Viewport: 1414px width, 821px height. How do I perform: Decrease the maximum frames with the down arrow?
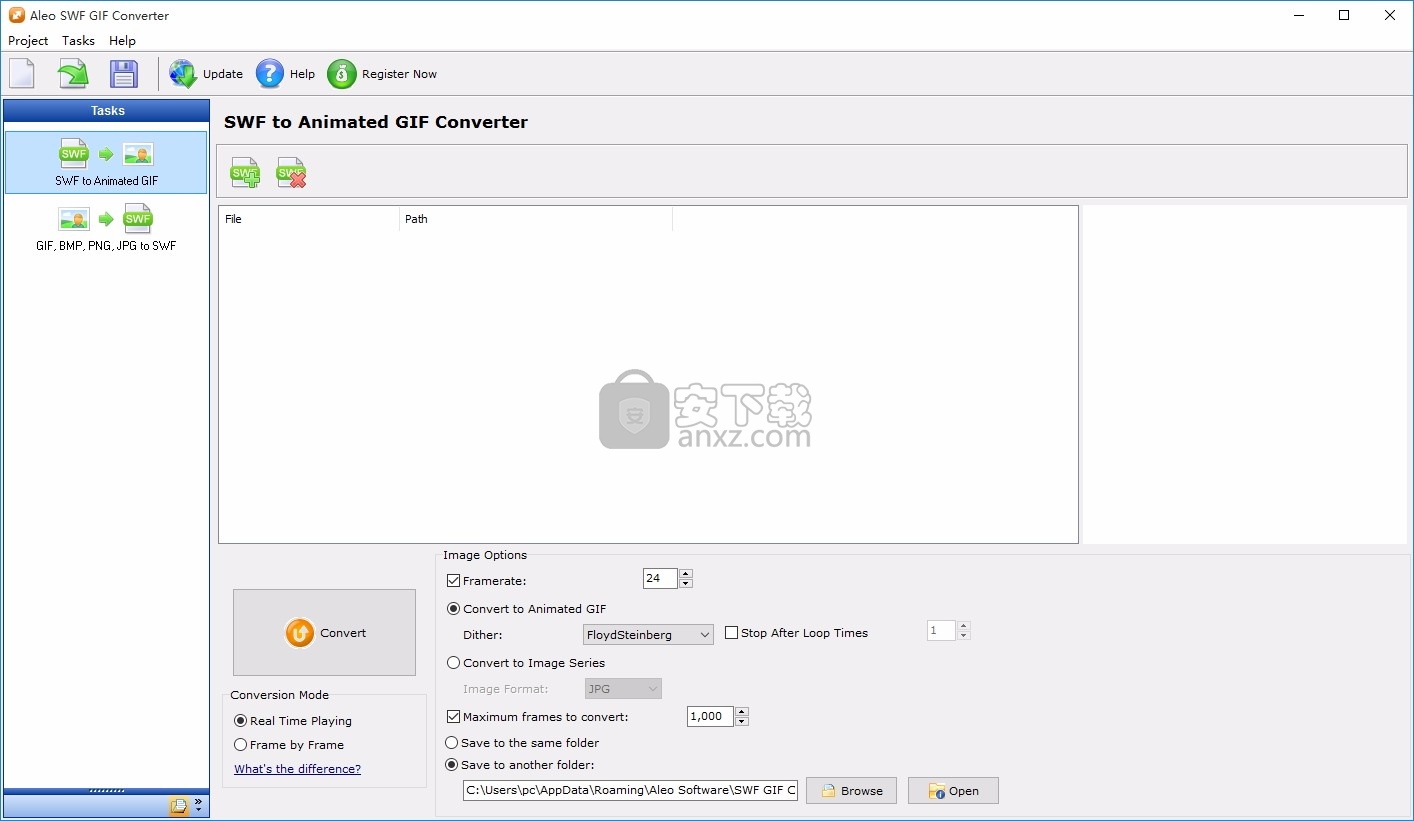(x=741, y=722)
